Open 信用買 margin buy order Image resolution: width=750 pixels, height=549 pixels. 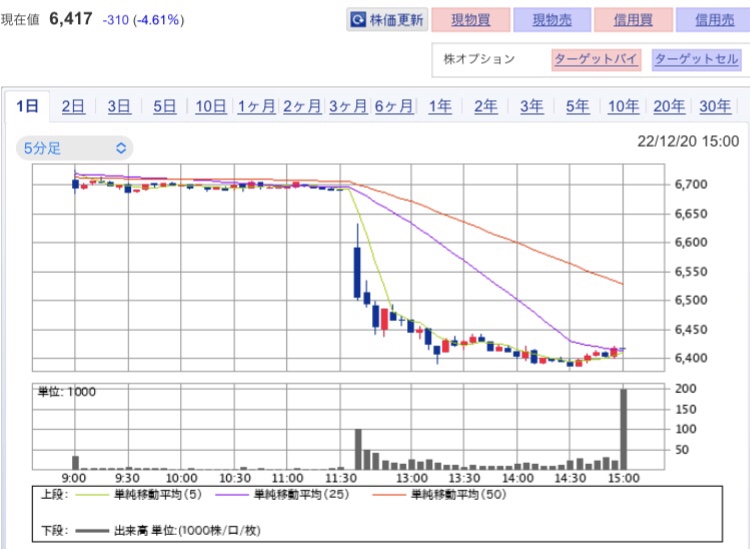(633, 20)
